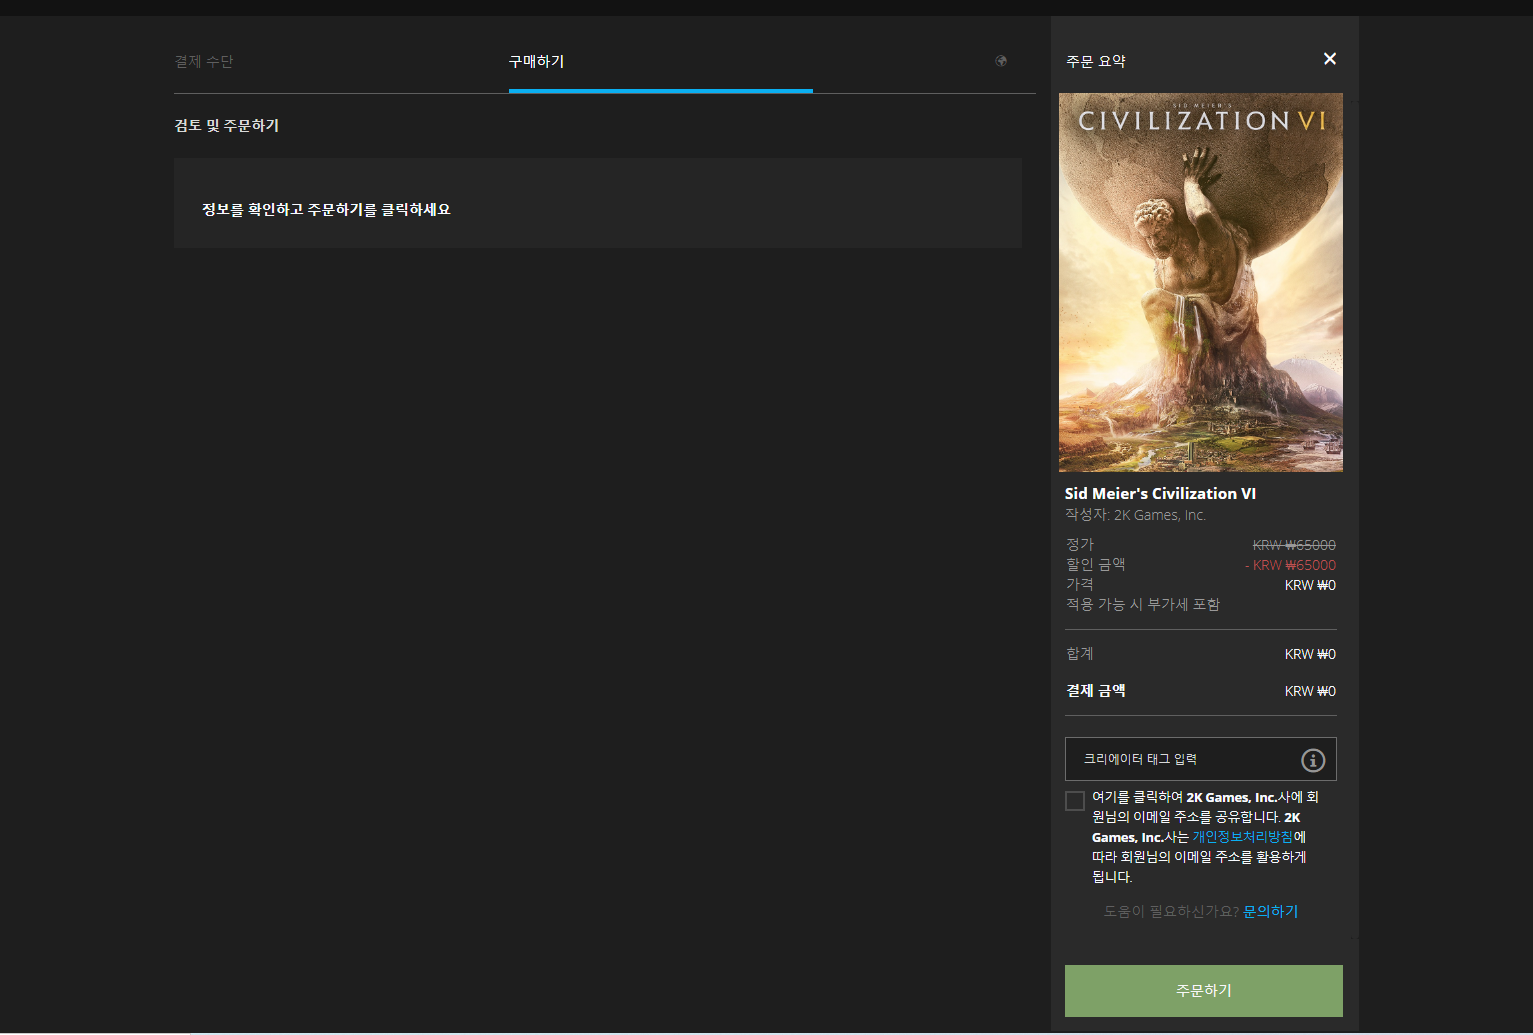
Task: Select the 구매하기 tab
Action: pos(537,62)
